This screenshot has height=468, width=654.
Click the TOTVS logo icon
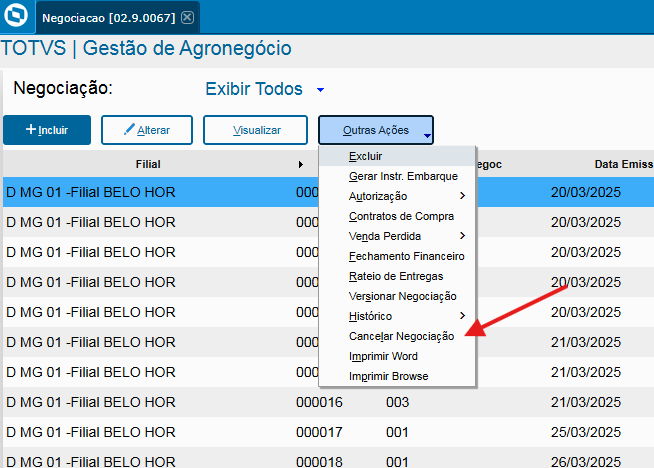point(16,15)
